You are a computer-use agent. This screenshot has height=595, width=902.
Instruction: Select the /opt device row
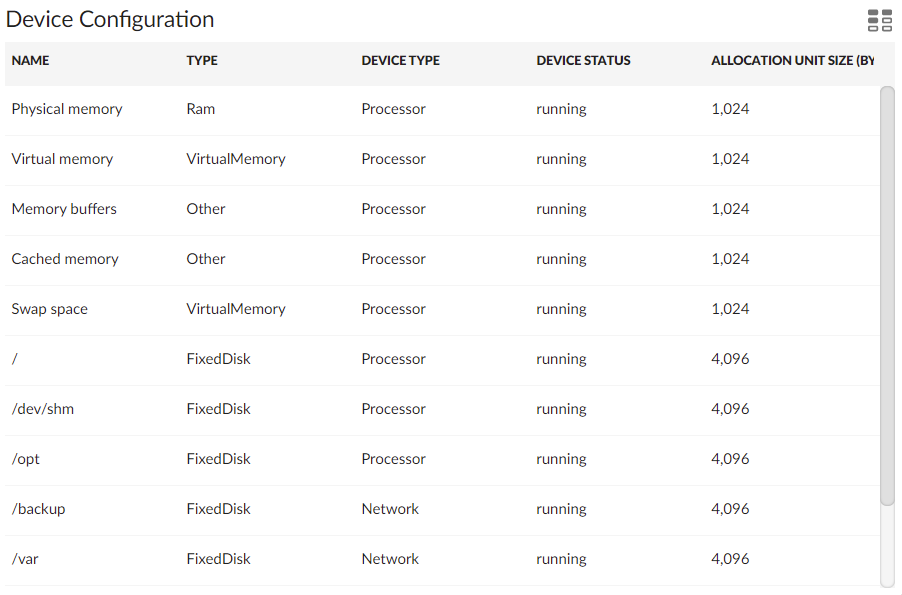(x=26, y=459)
